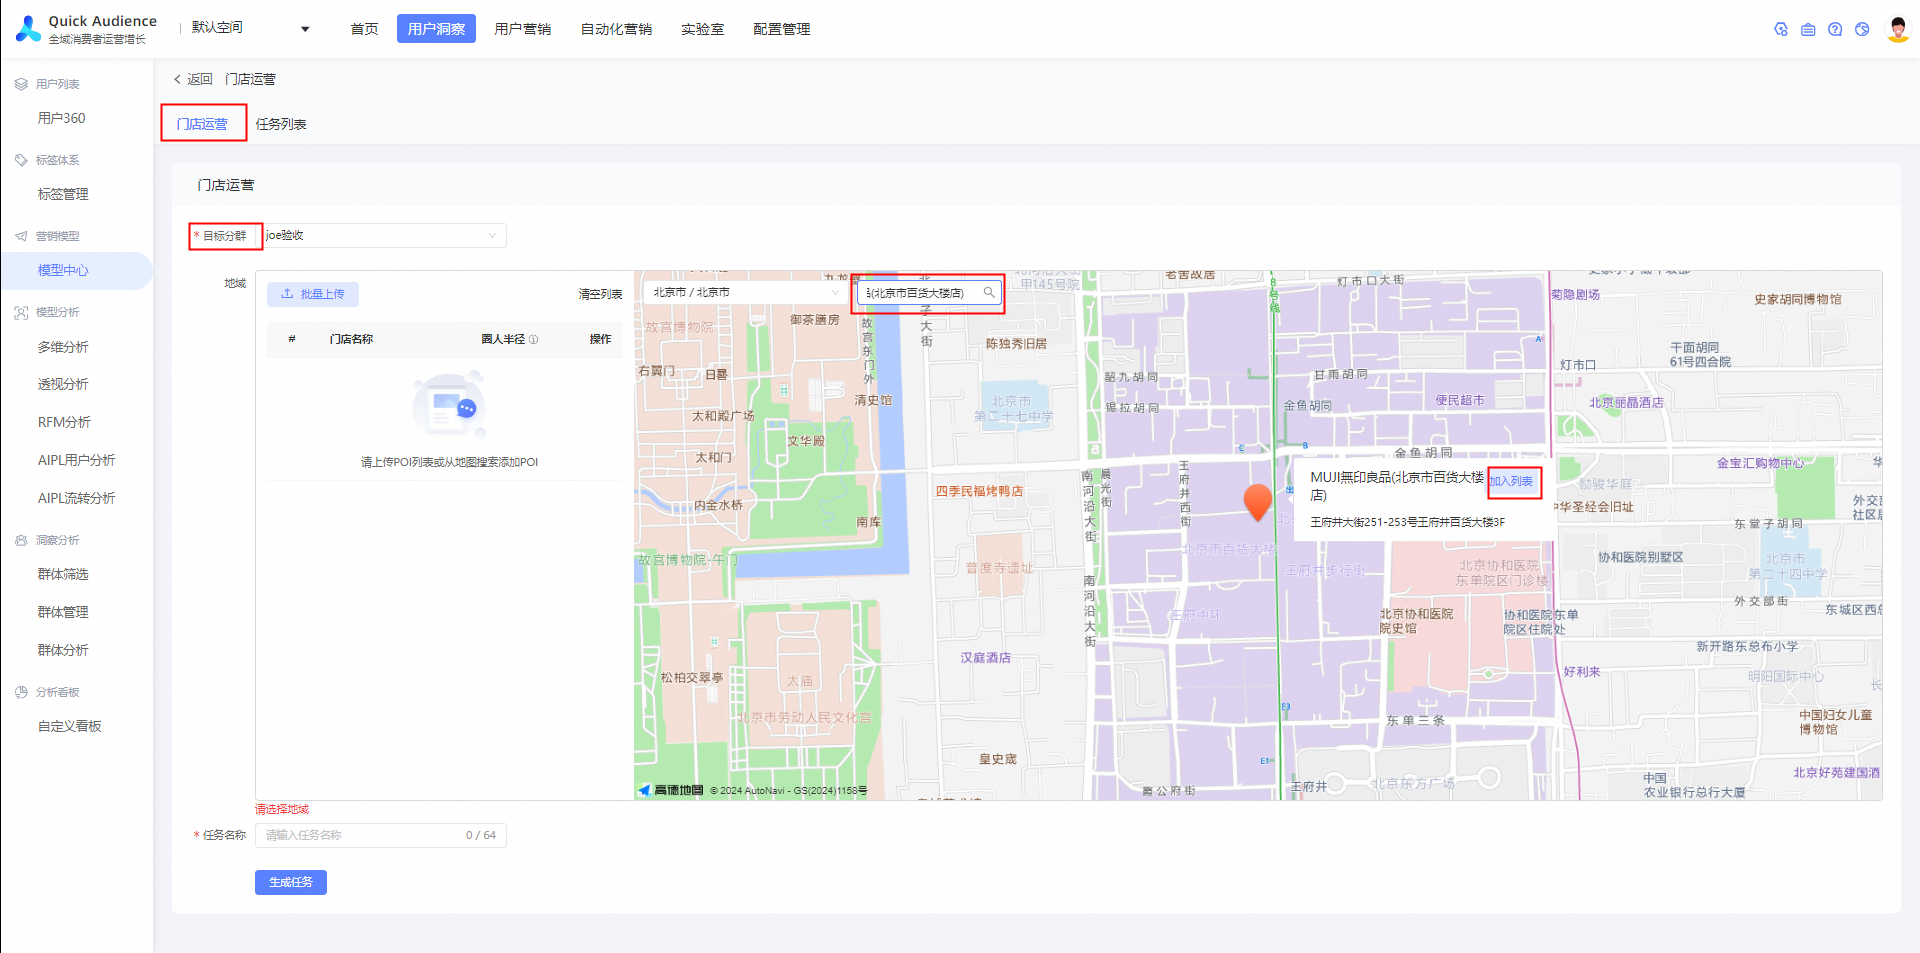Click 加入列表 in the map popup
The width and height of the screenshot is (1920, 953).
click(x=1511, y=481)
